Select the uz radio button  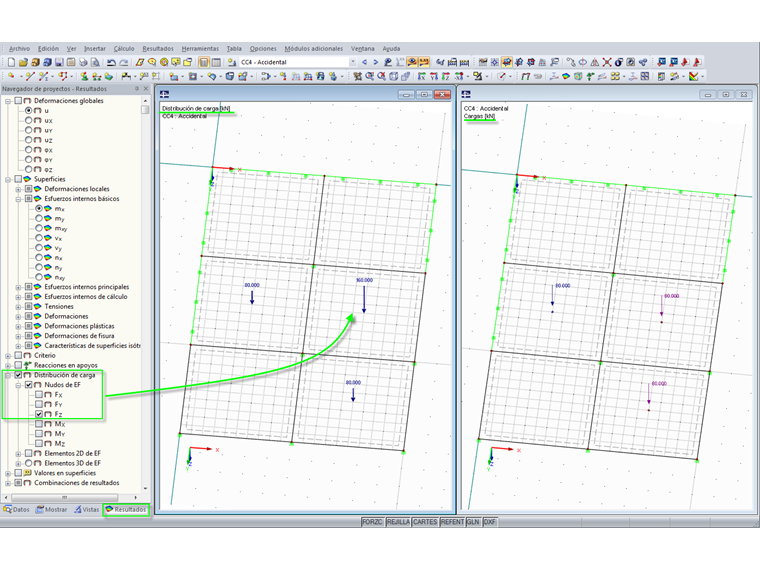[29, 140]
